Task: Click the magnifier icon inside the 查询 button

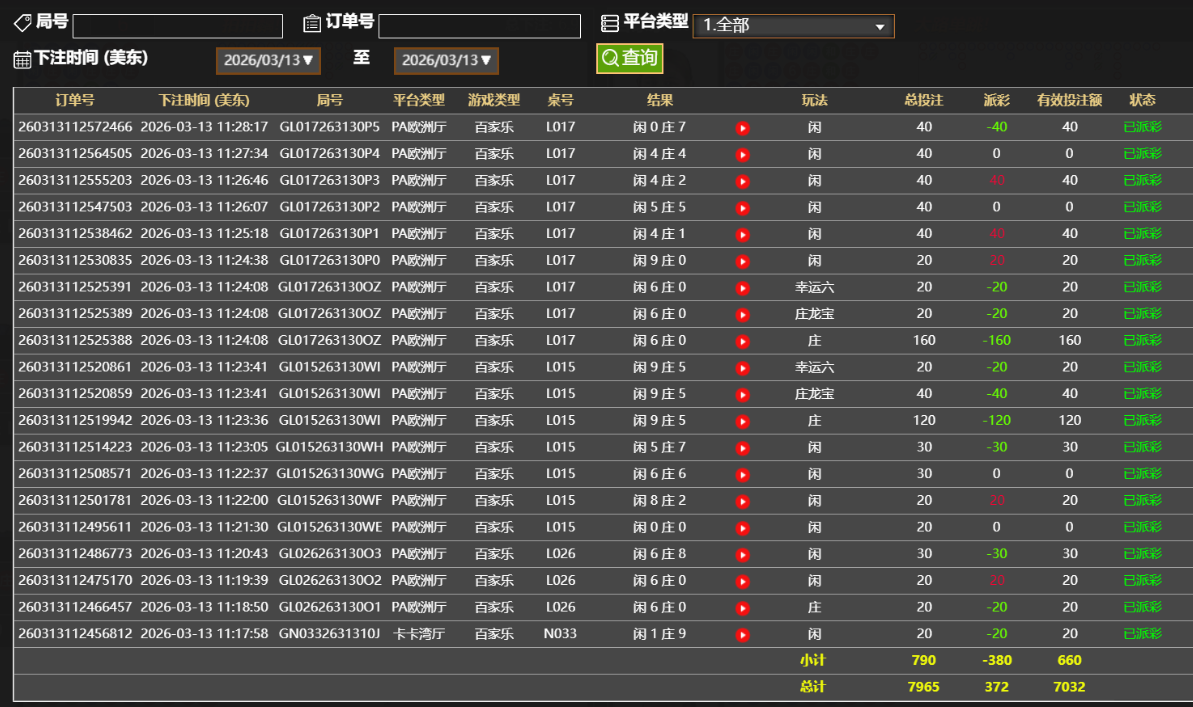Action: 609,59
